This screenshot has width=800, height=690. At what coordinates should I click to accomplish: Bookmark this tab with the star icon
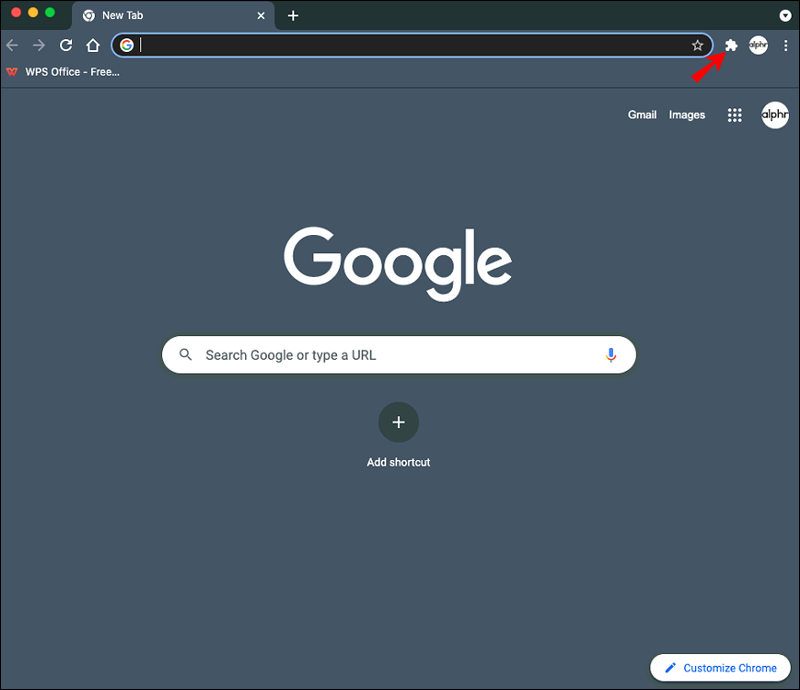tap(697, 45)
